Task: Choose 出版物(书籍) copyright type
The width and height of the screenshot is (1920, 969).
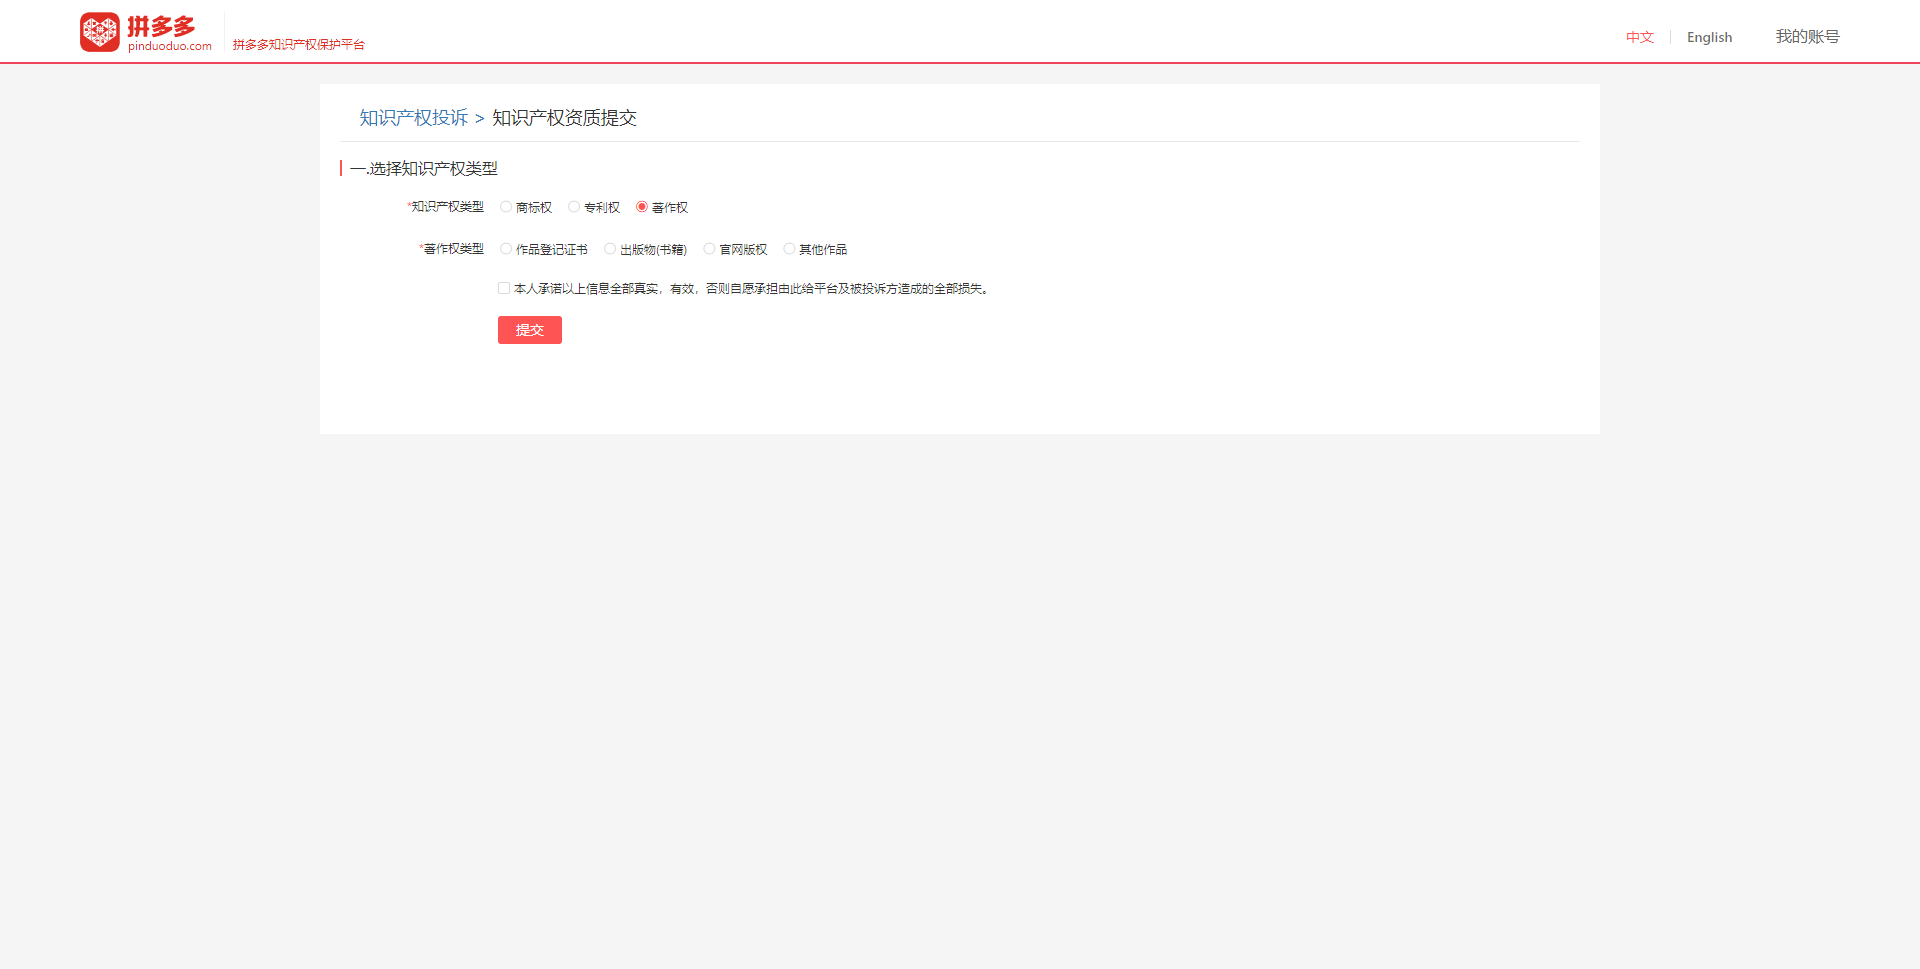Action: (610, 249)
